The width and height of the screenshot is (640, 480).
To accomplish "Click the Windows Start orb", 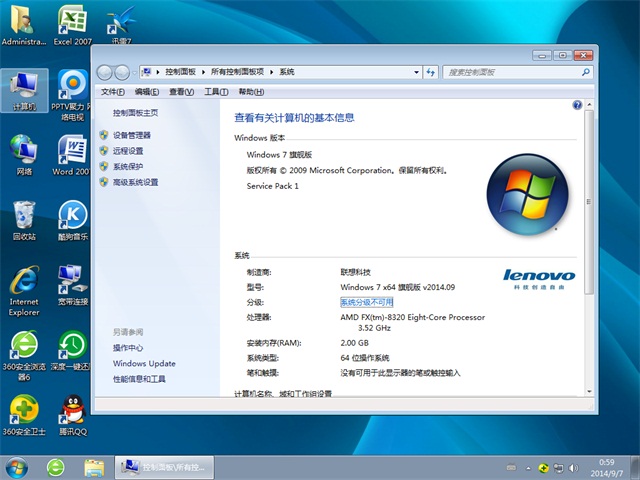I will pyautogui.click(x=17, y=467).
